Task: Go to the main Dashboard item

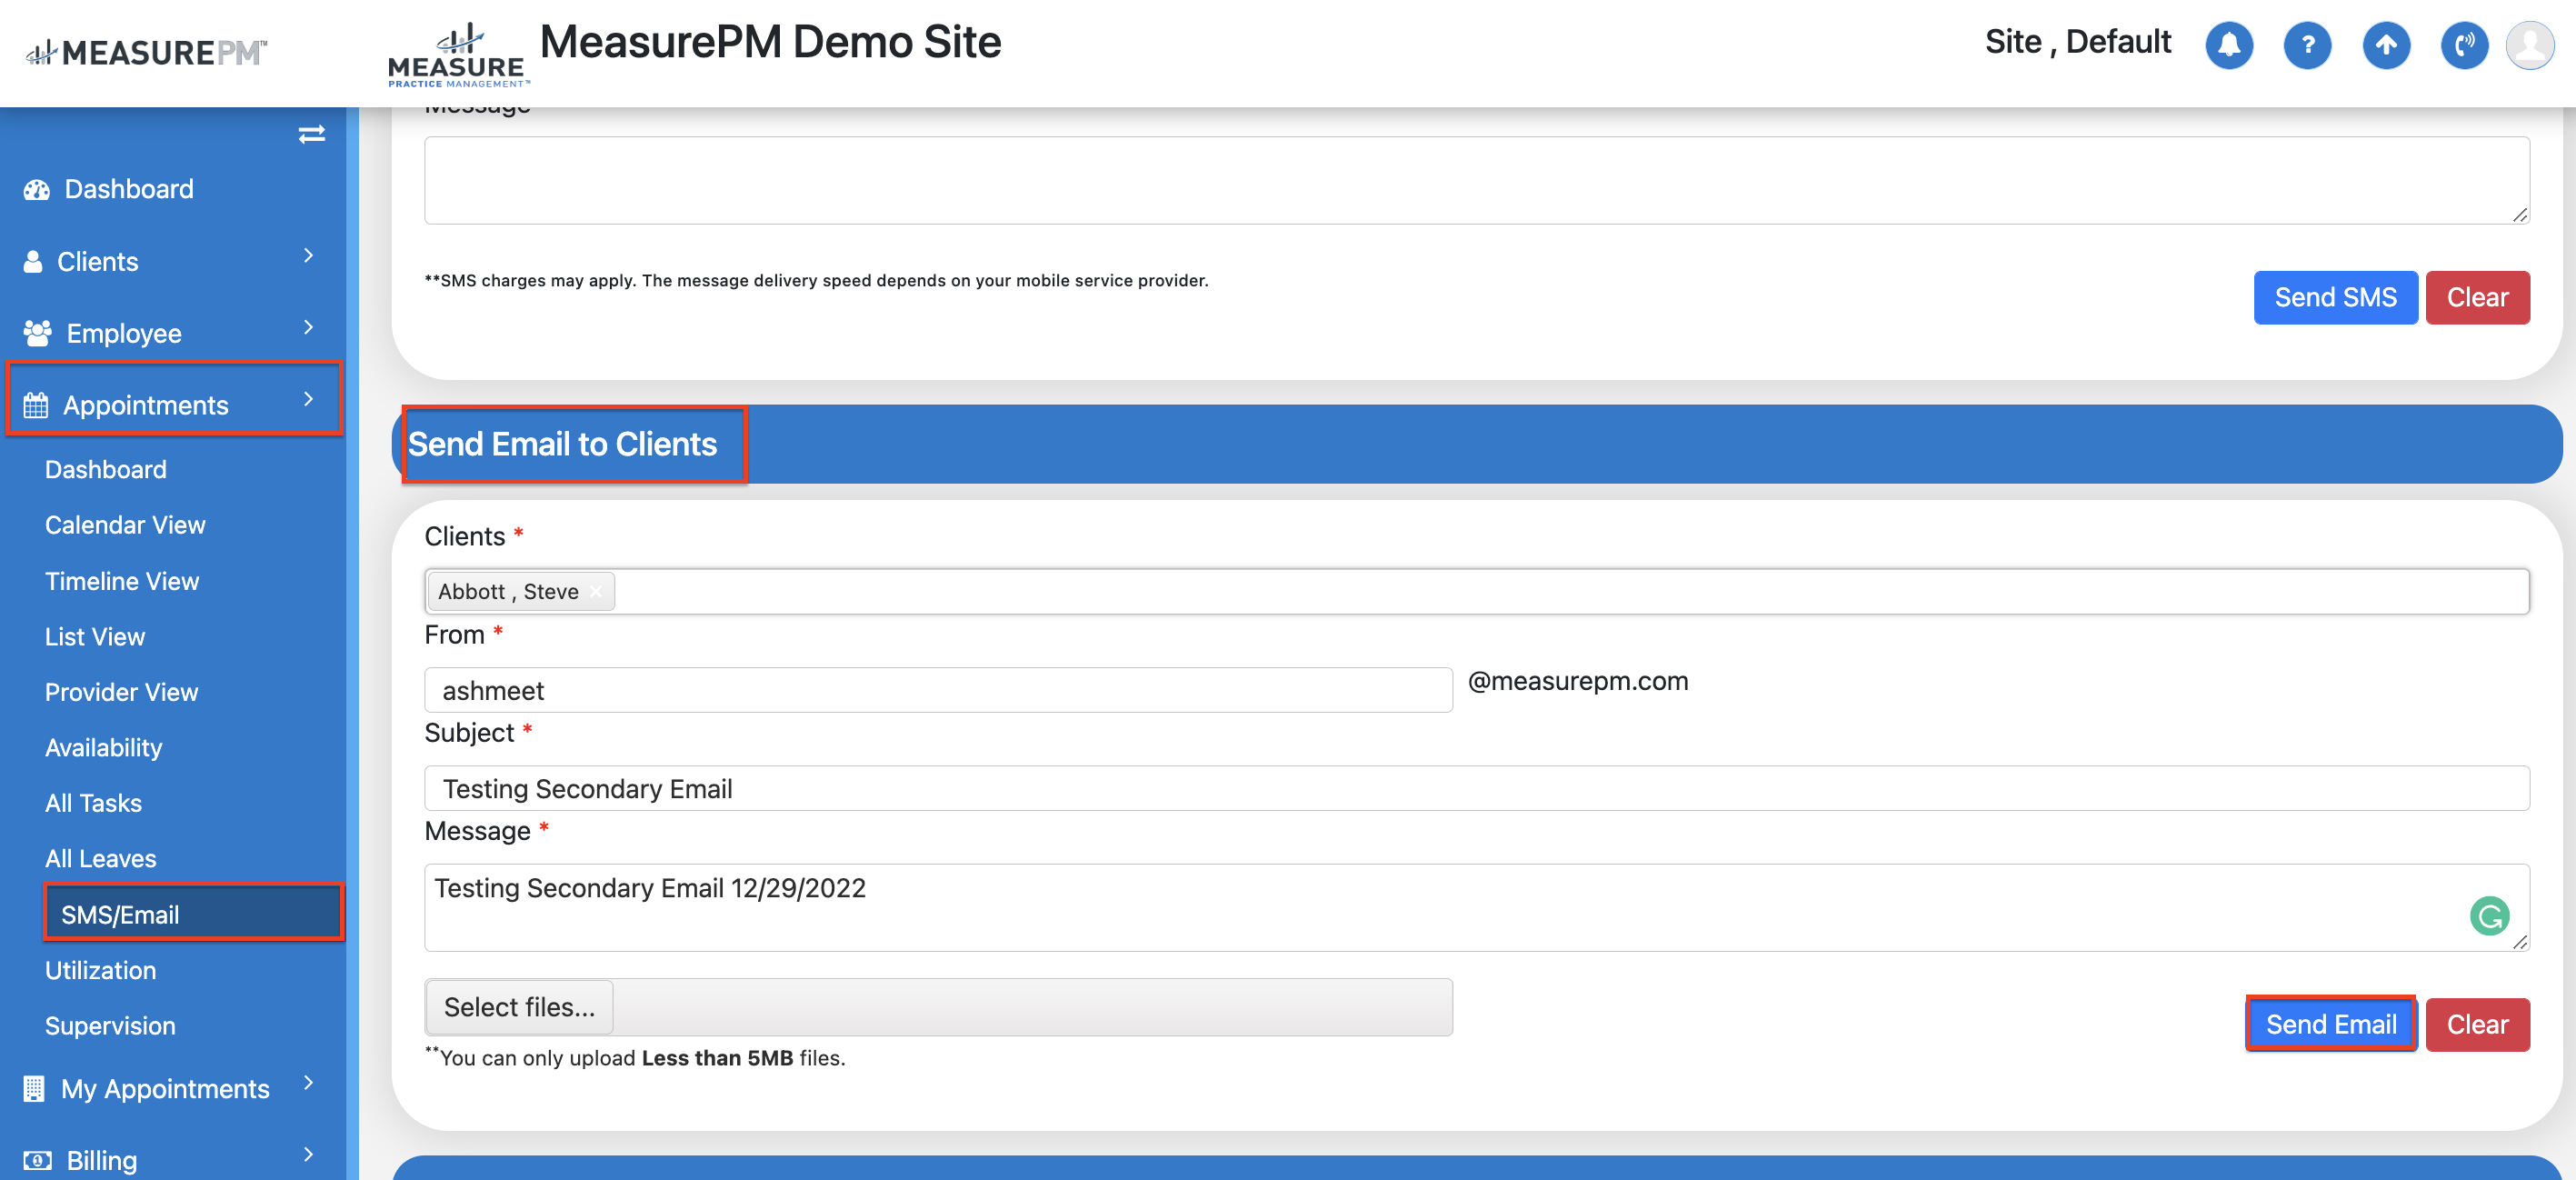Action: [128, 189]
